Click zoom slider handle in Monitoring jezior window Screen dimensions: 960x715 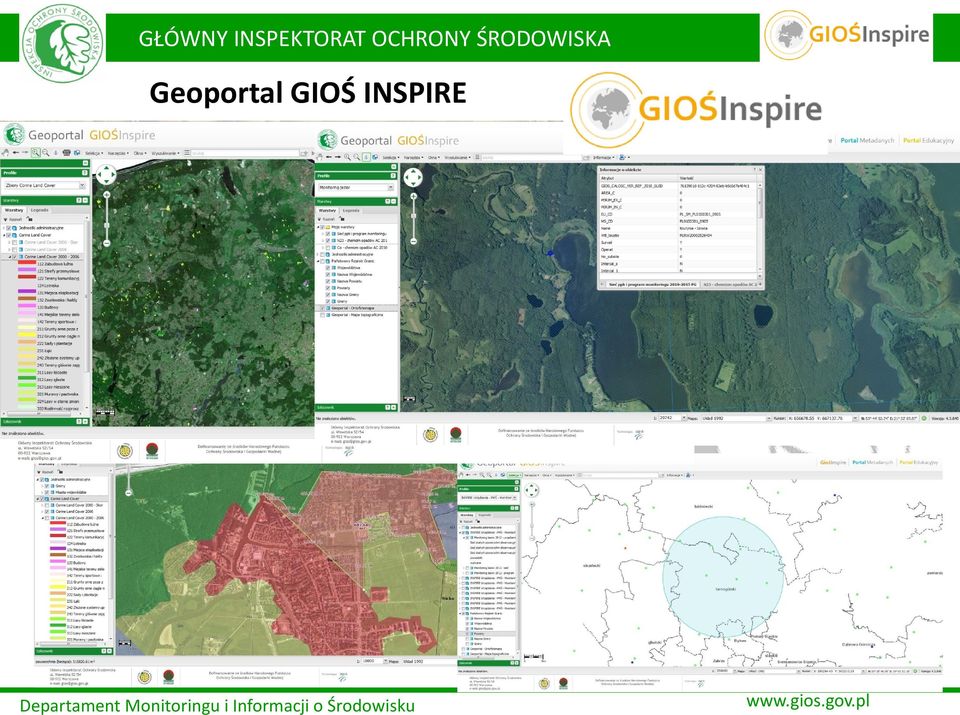click(x=413, y=216)
